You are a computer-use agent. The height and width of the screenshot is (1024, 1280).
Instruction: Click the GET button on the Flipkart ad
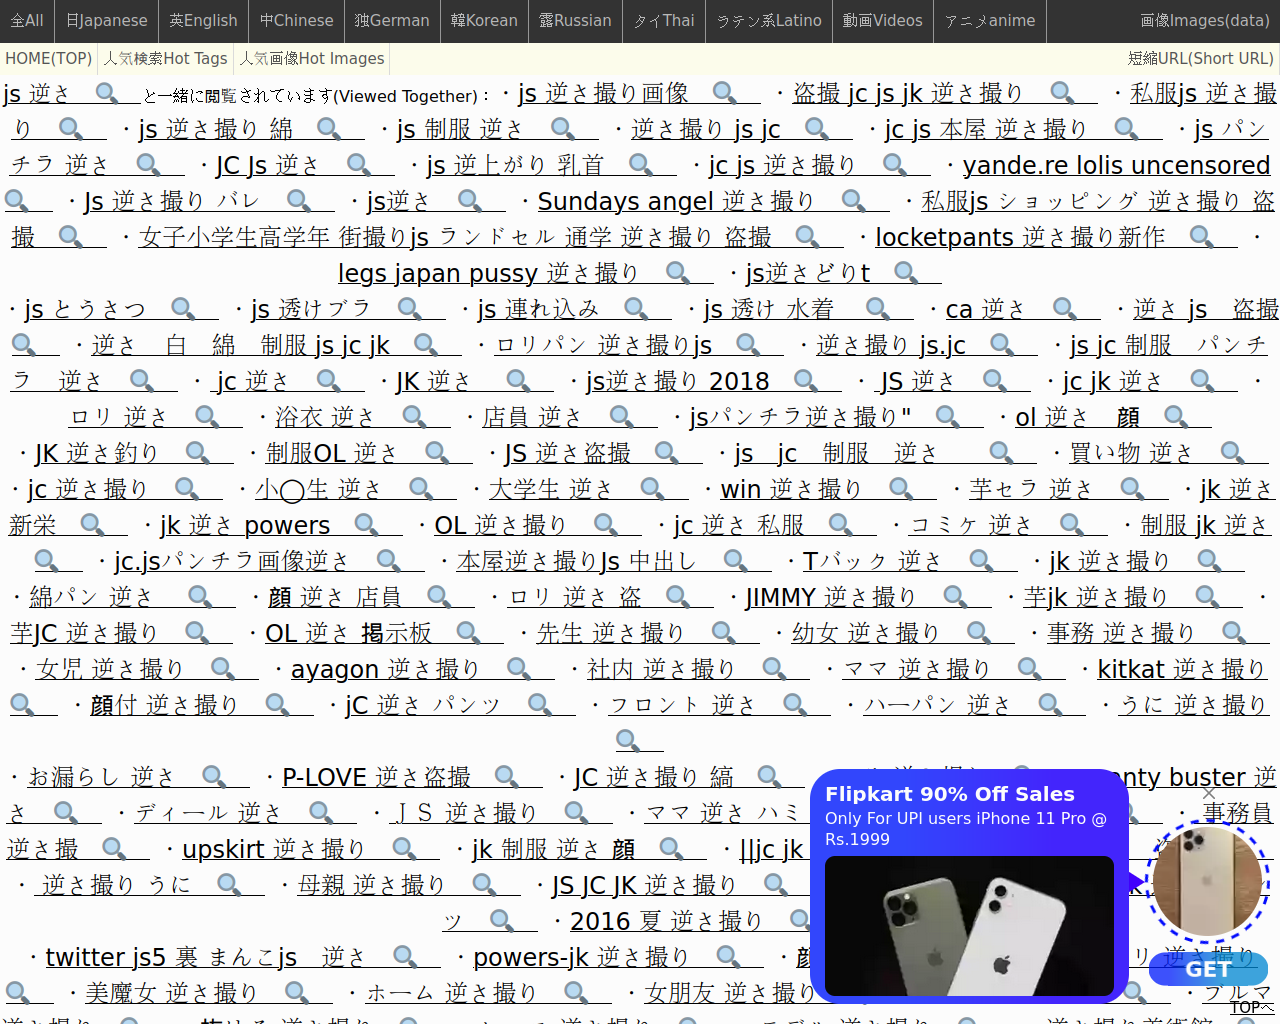(1208, 969)
